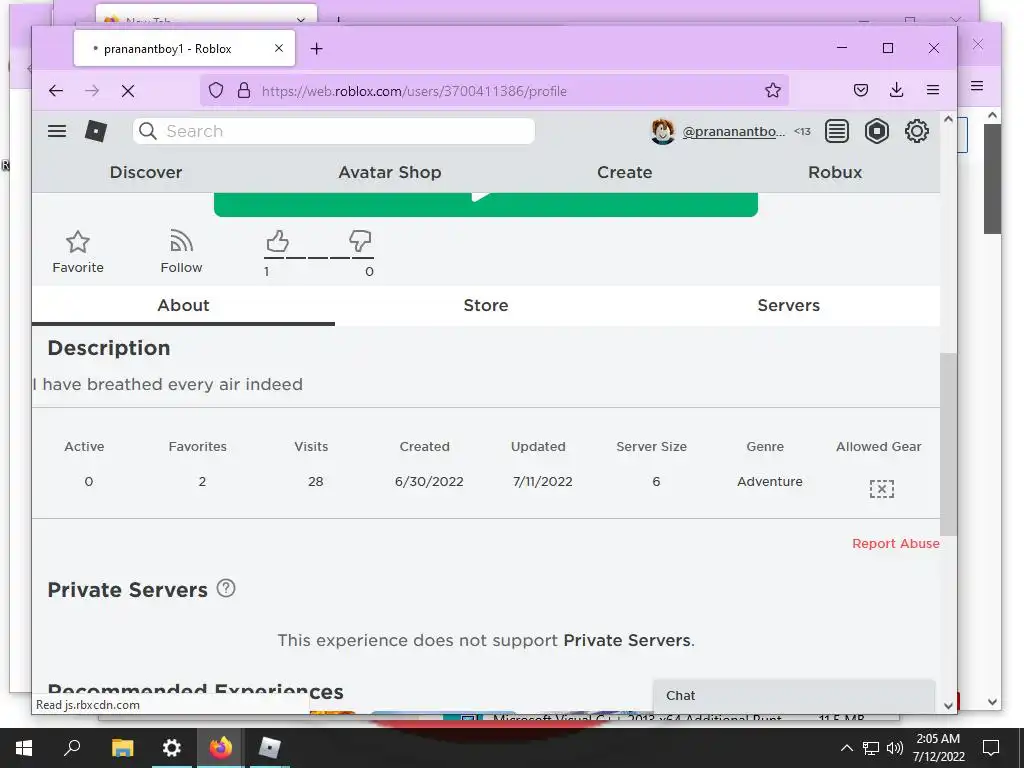Image resolution: width=1024 pixels, height=768 pixels.
Task: Click the green Play button
Action: [x=486, y=204]
